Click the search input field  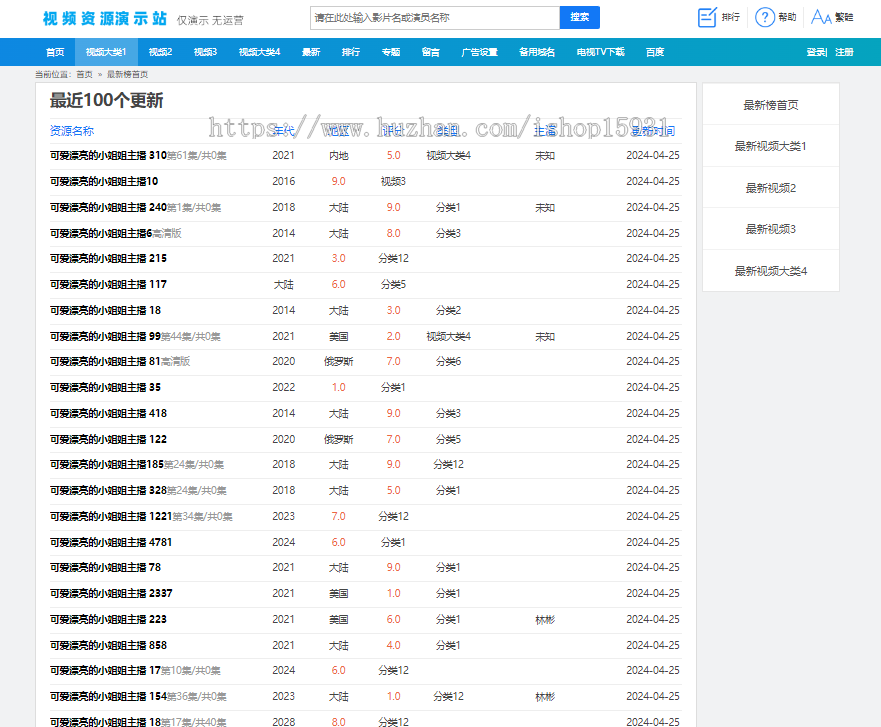(434, 18)
